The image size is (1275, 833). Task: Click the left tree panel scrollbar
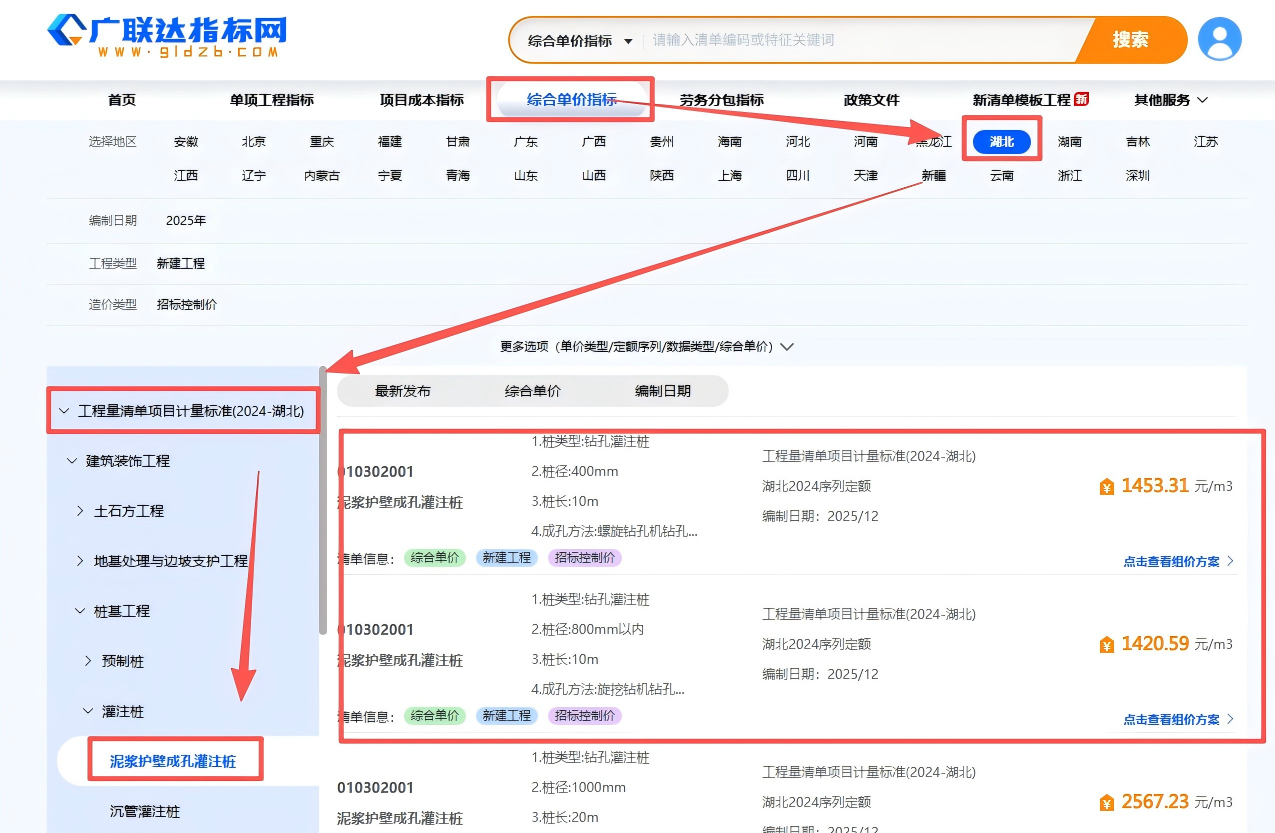coord(323,500)
